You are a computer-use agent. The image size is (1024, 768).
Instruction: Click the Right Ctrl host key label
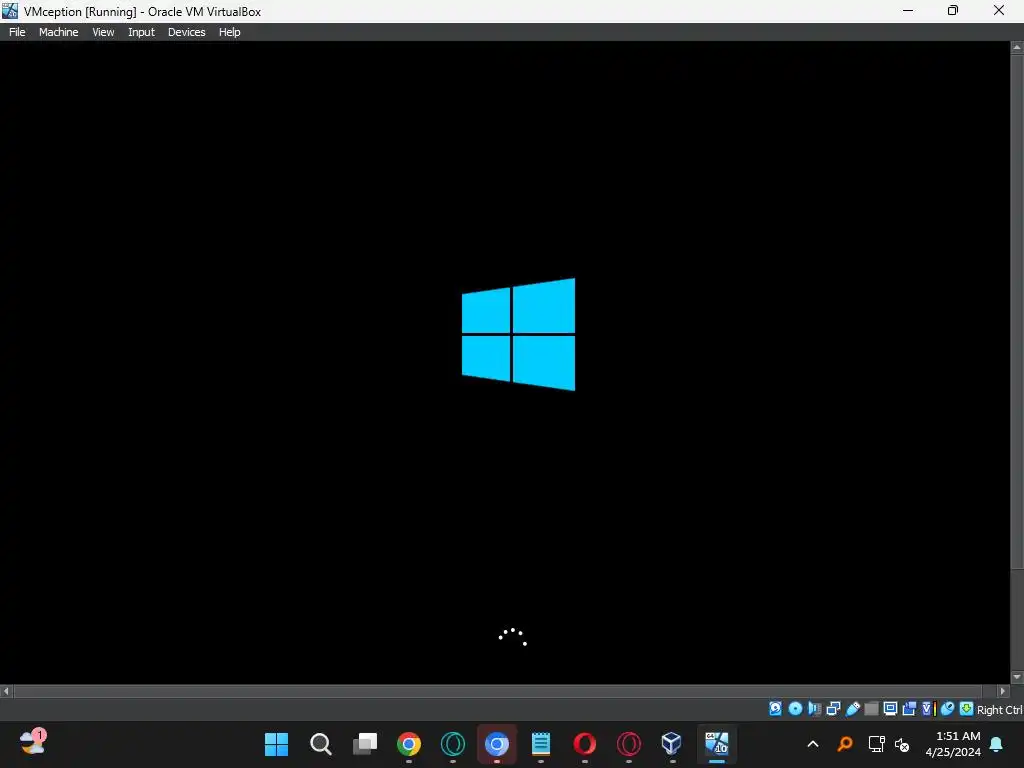[999, 710]
